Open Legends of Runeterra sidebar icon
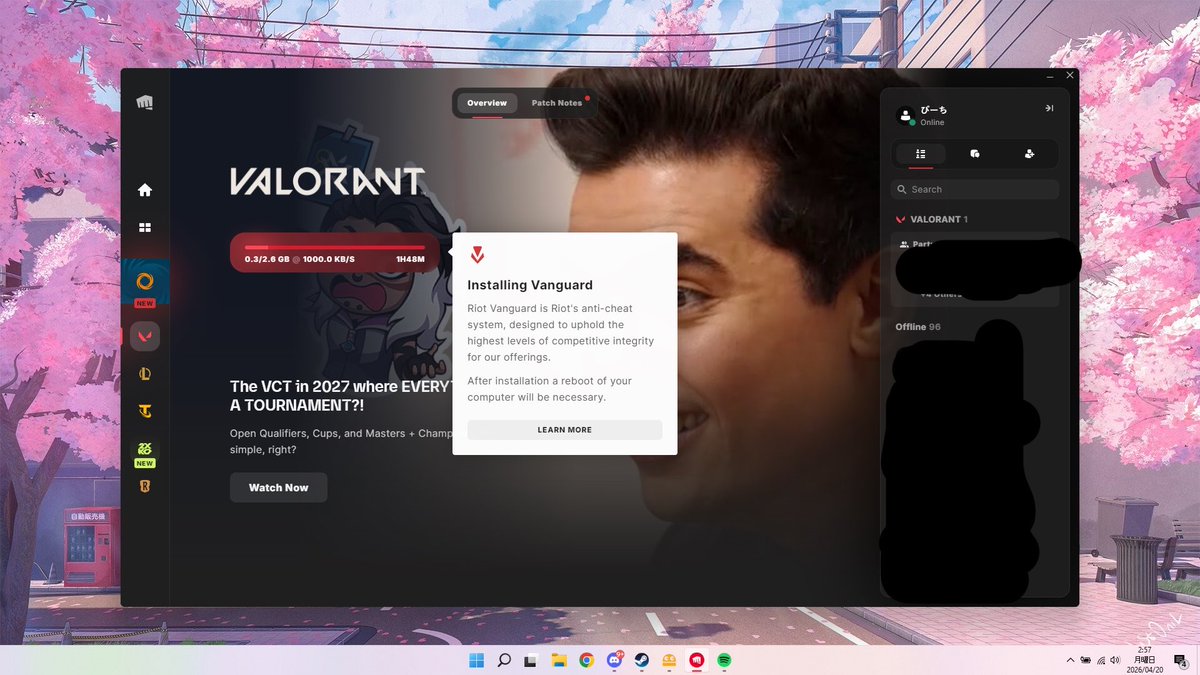 pos(145,486)
